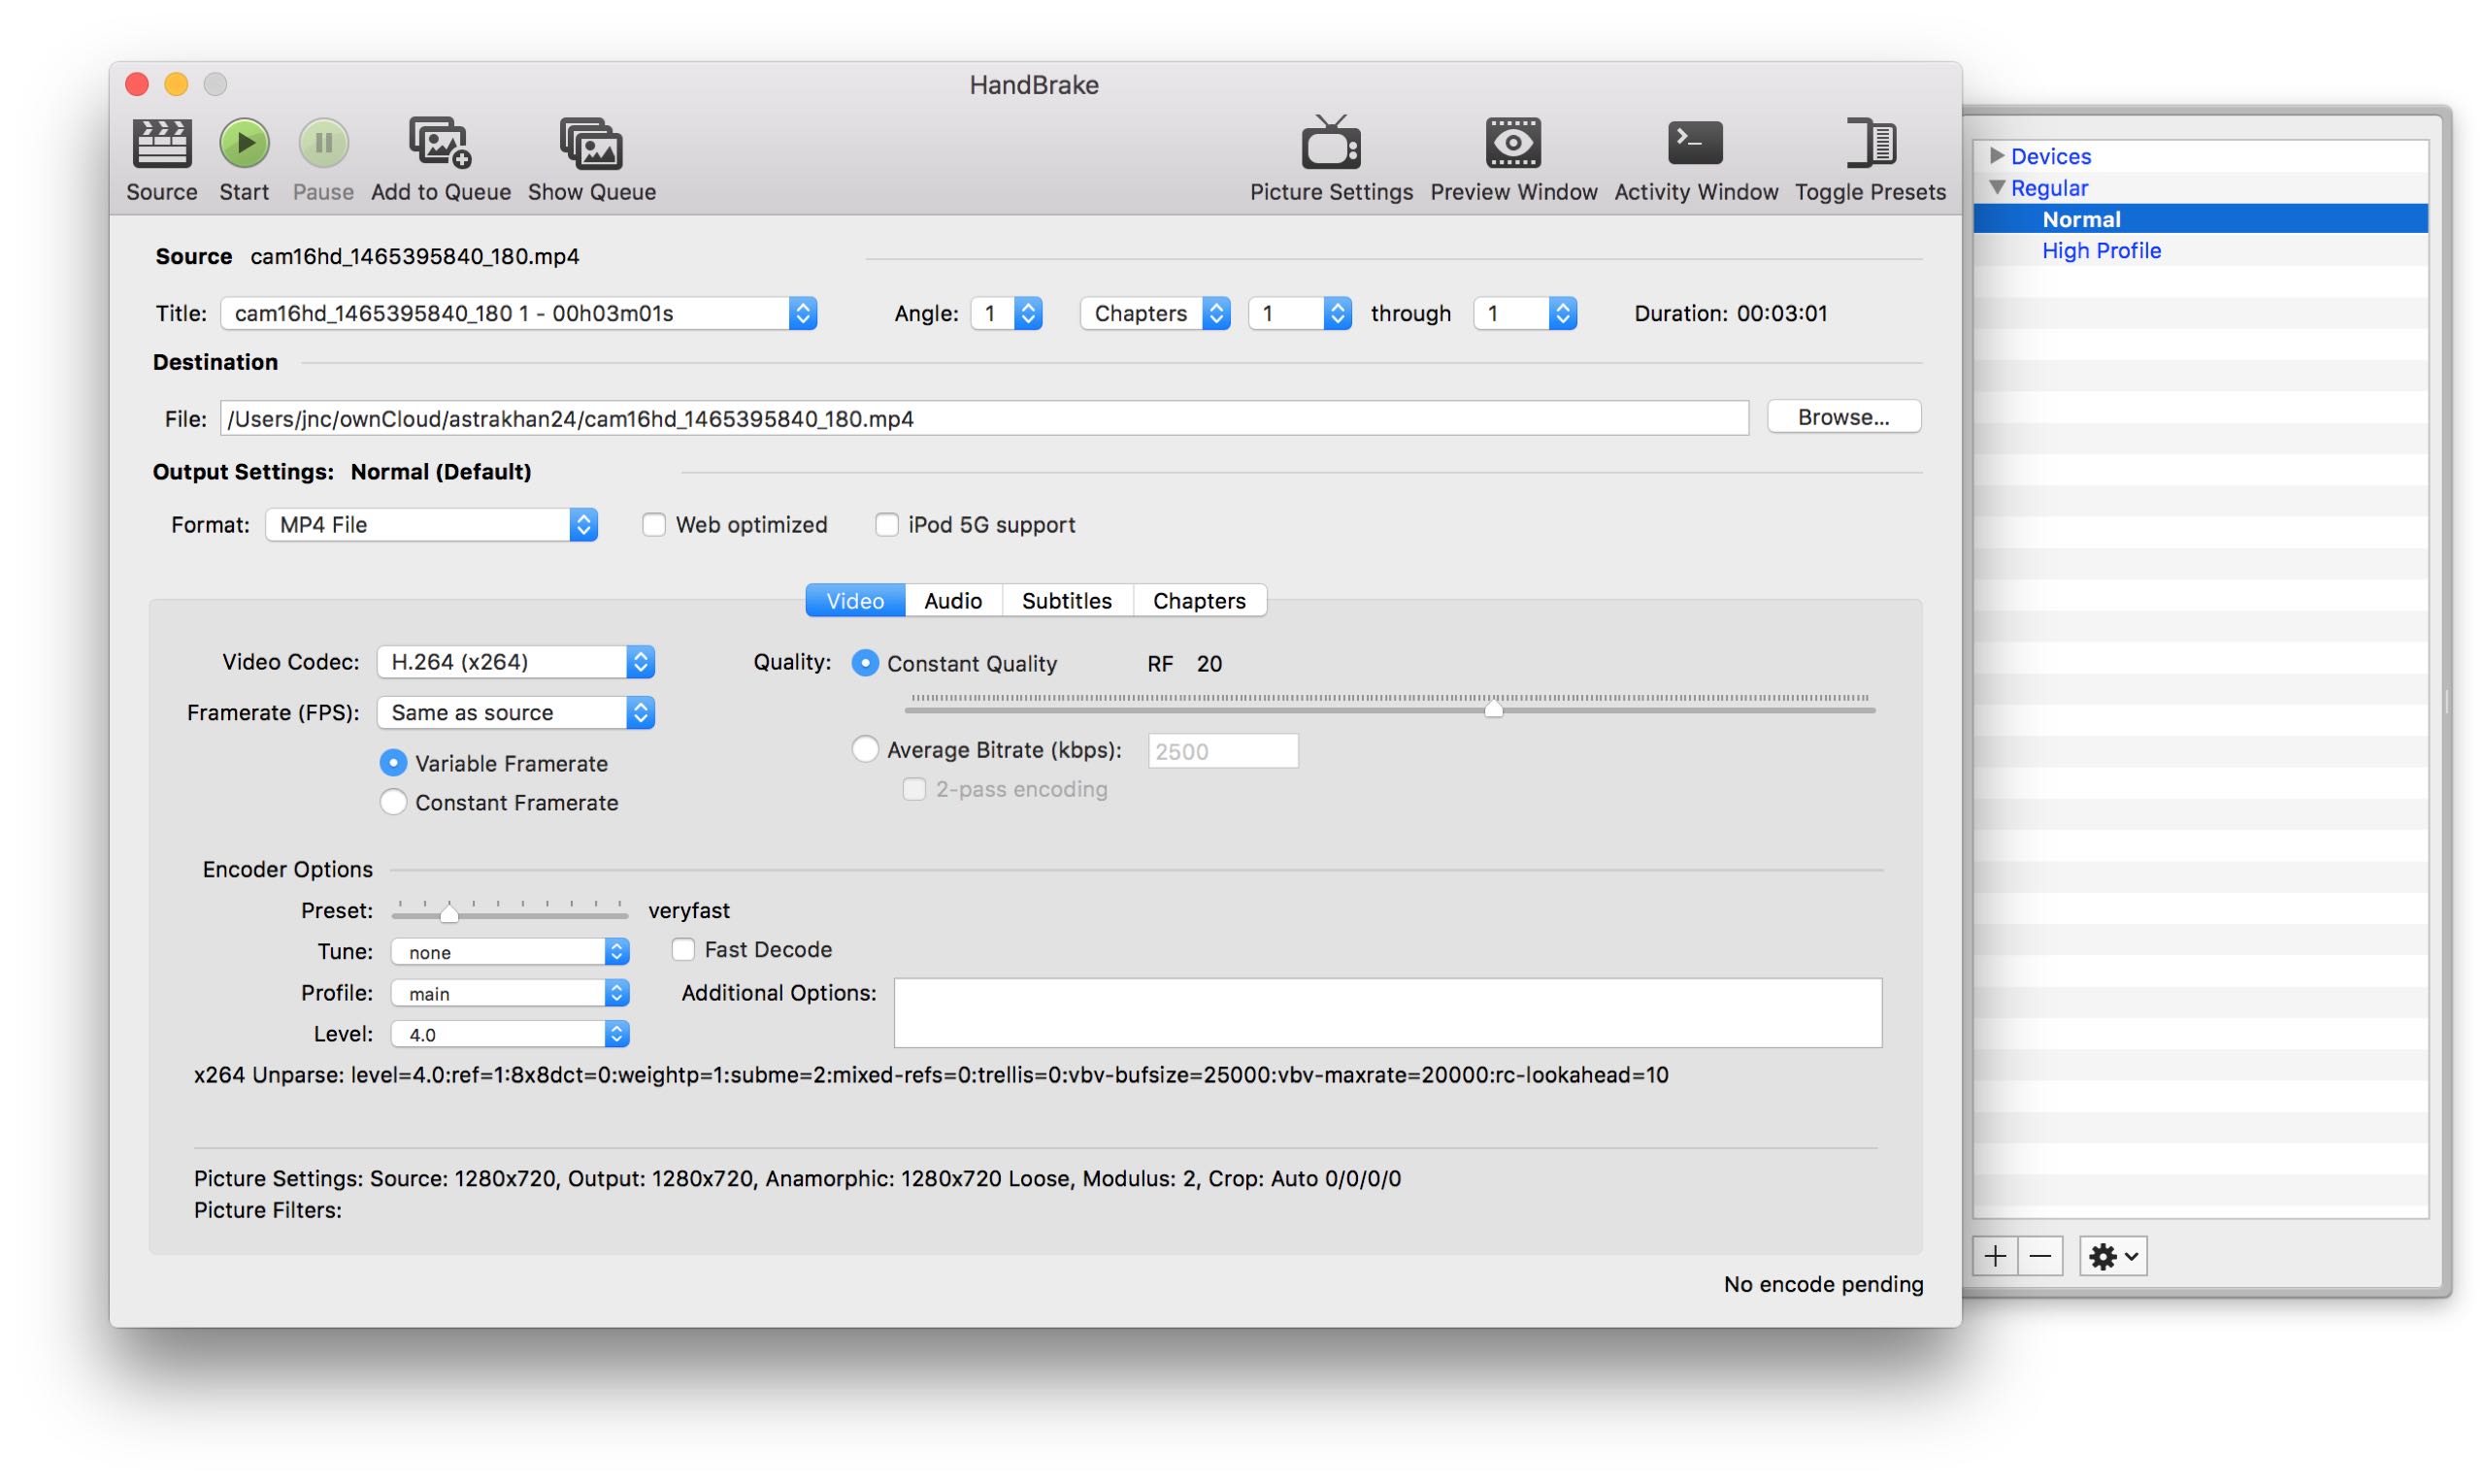Open the presets gear action menu
This screenshot has width=2485, height=1484.
click(2113, 1257)
